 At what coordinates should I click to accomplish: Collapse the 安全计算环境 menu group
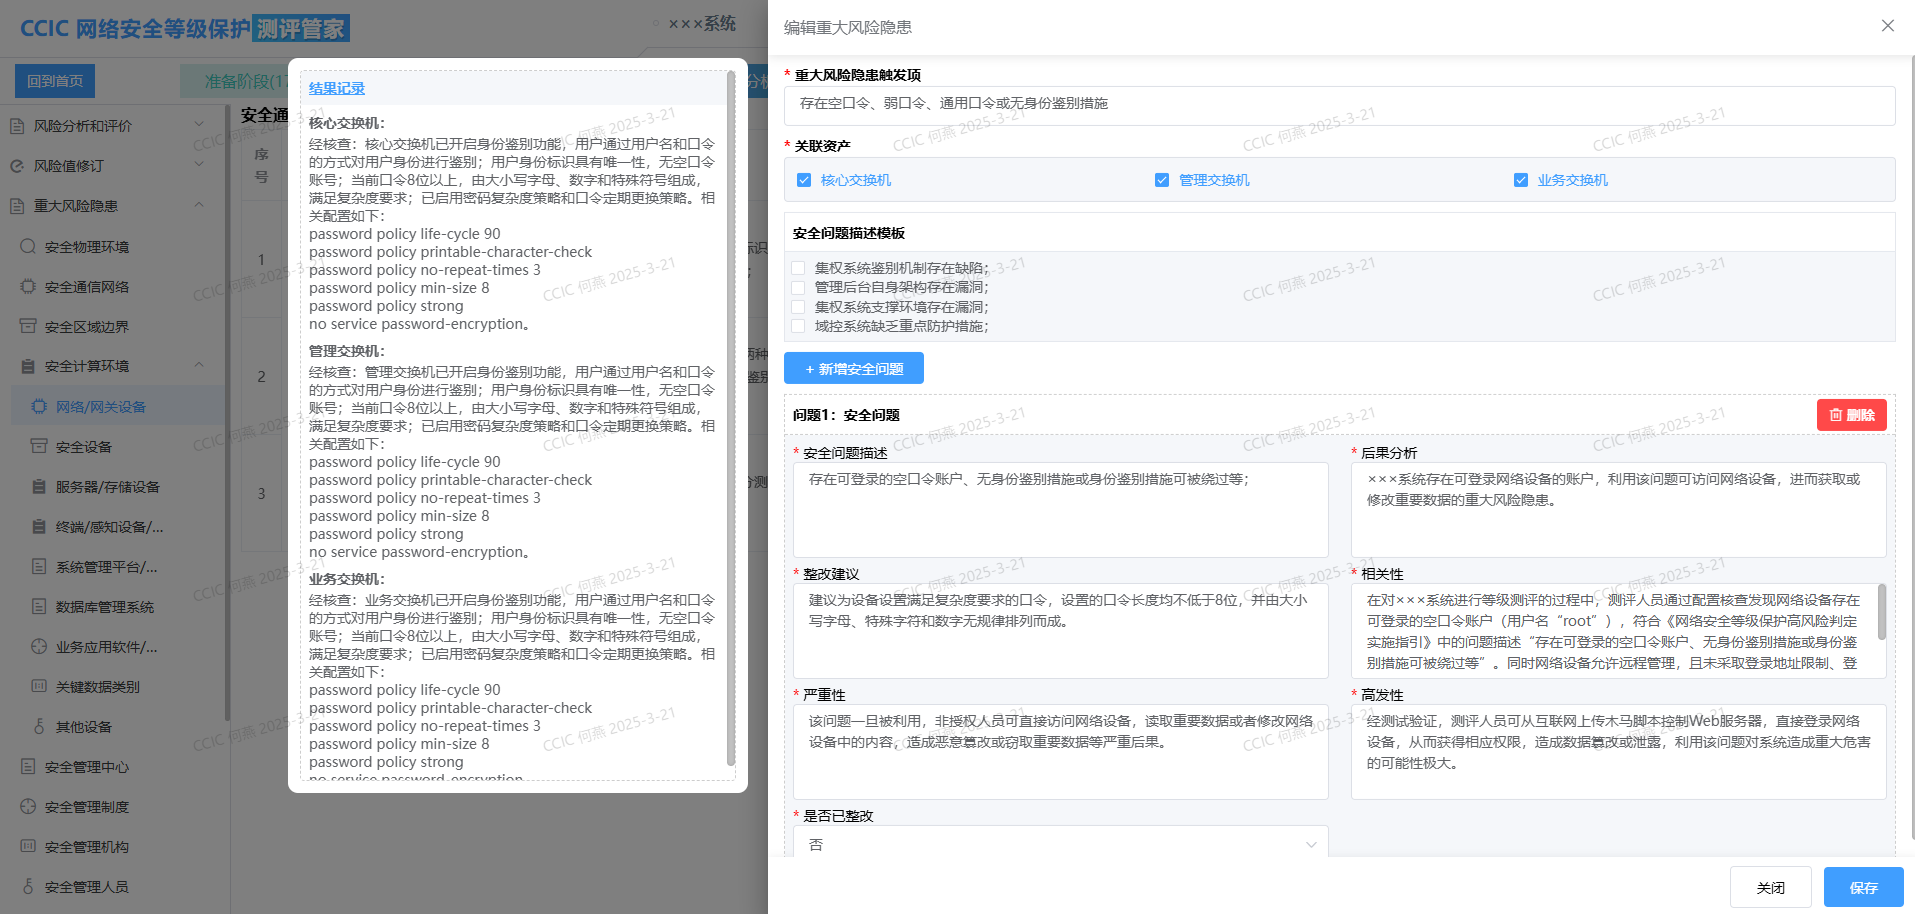(x=199, y=366)
